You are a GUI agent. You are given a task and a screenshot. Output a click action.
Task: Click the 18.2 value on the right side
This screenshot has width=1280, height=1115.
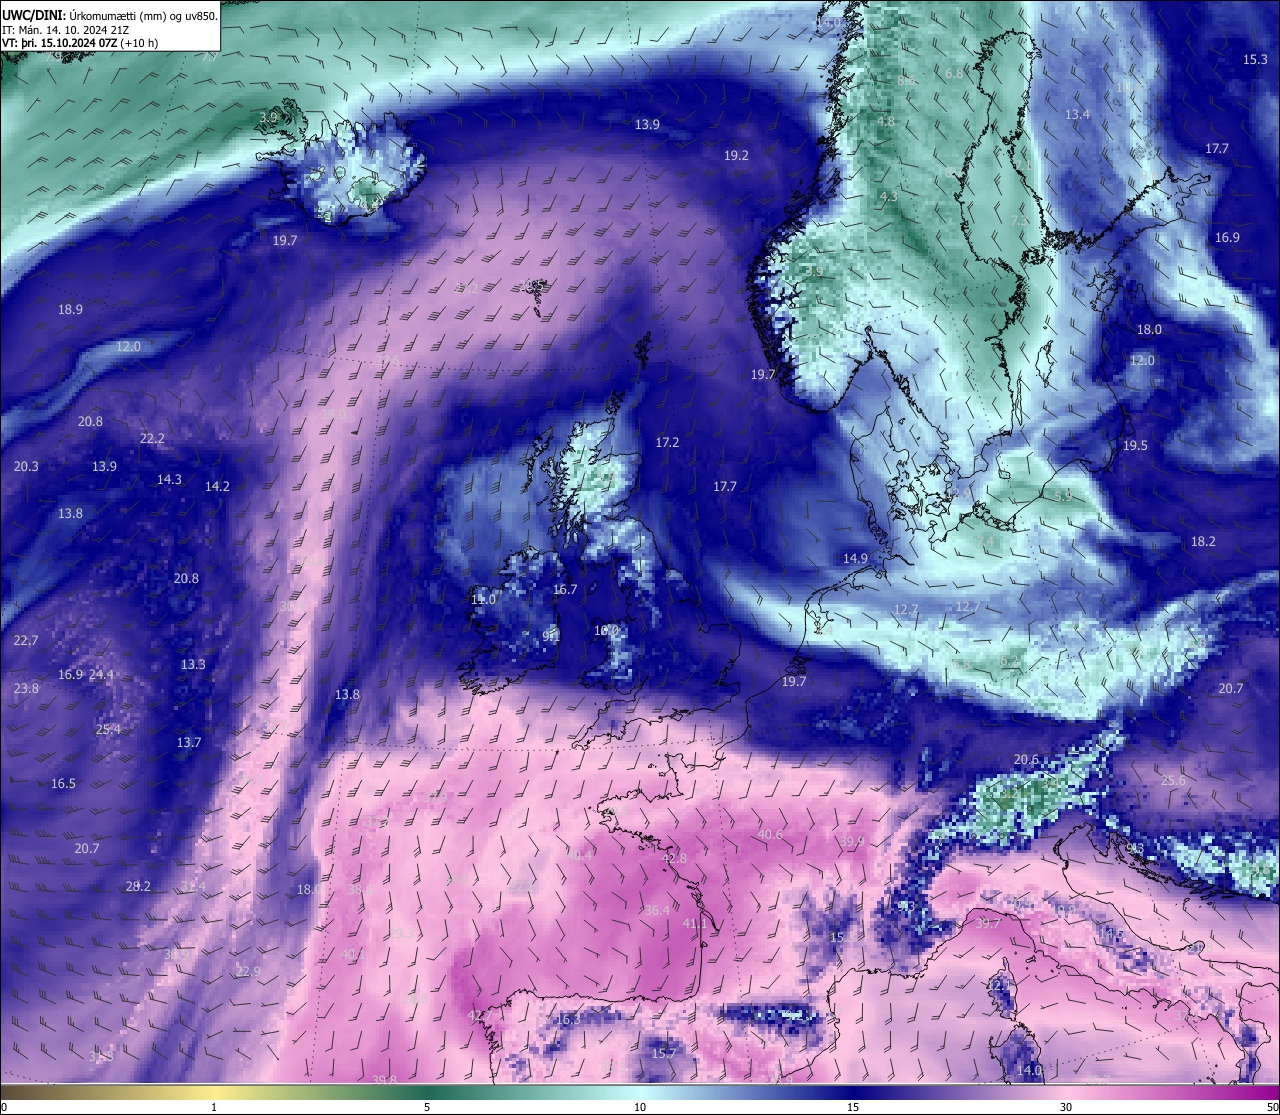(x=1203, y=542)
